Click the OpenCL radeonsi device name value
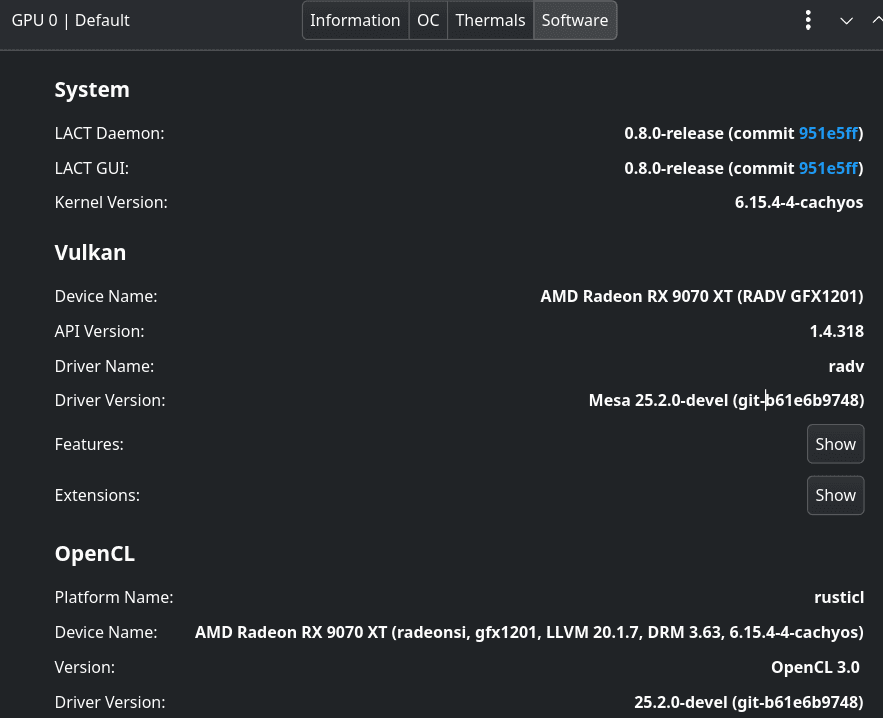The width and height of the screenshot is (883, 718). tap(529, 632)
